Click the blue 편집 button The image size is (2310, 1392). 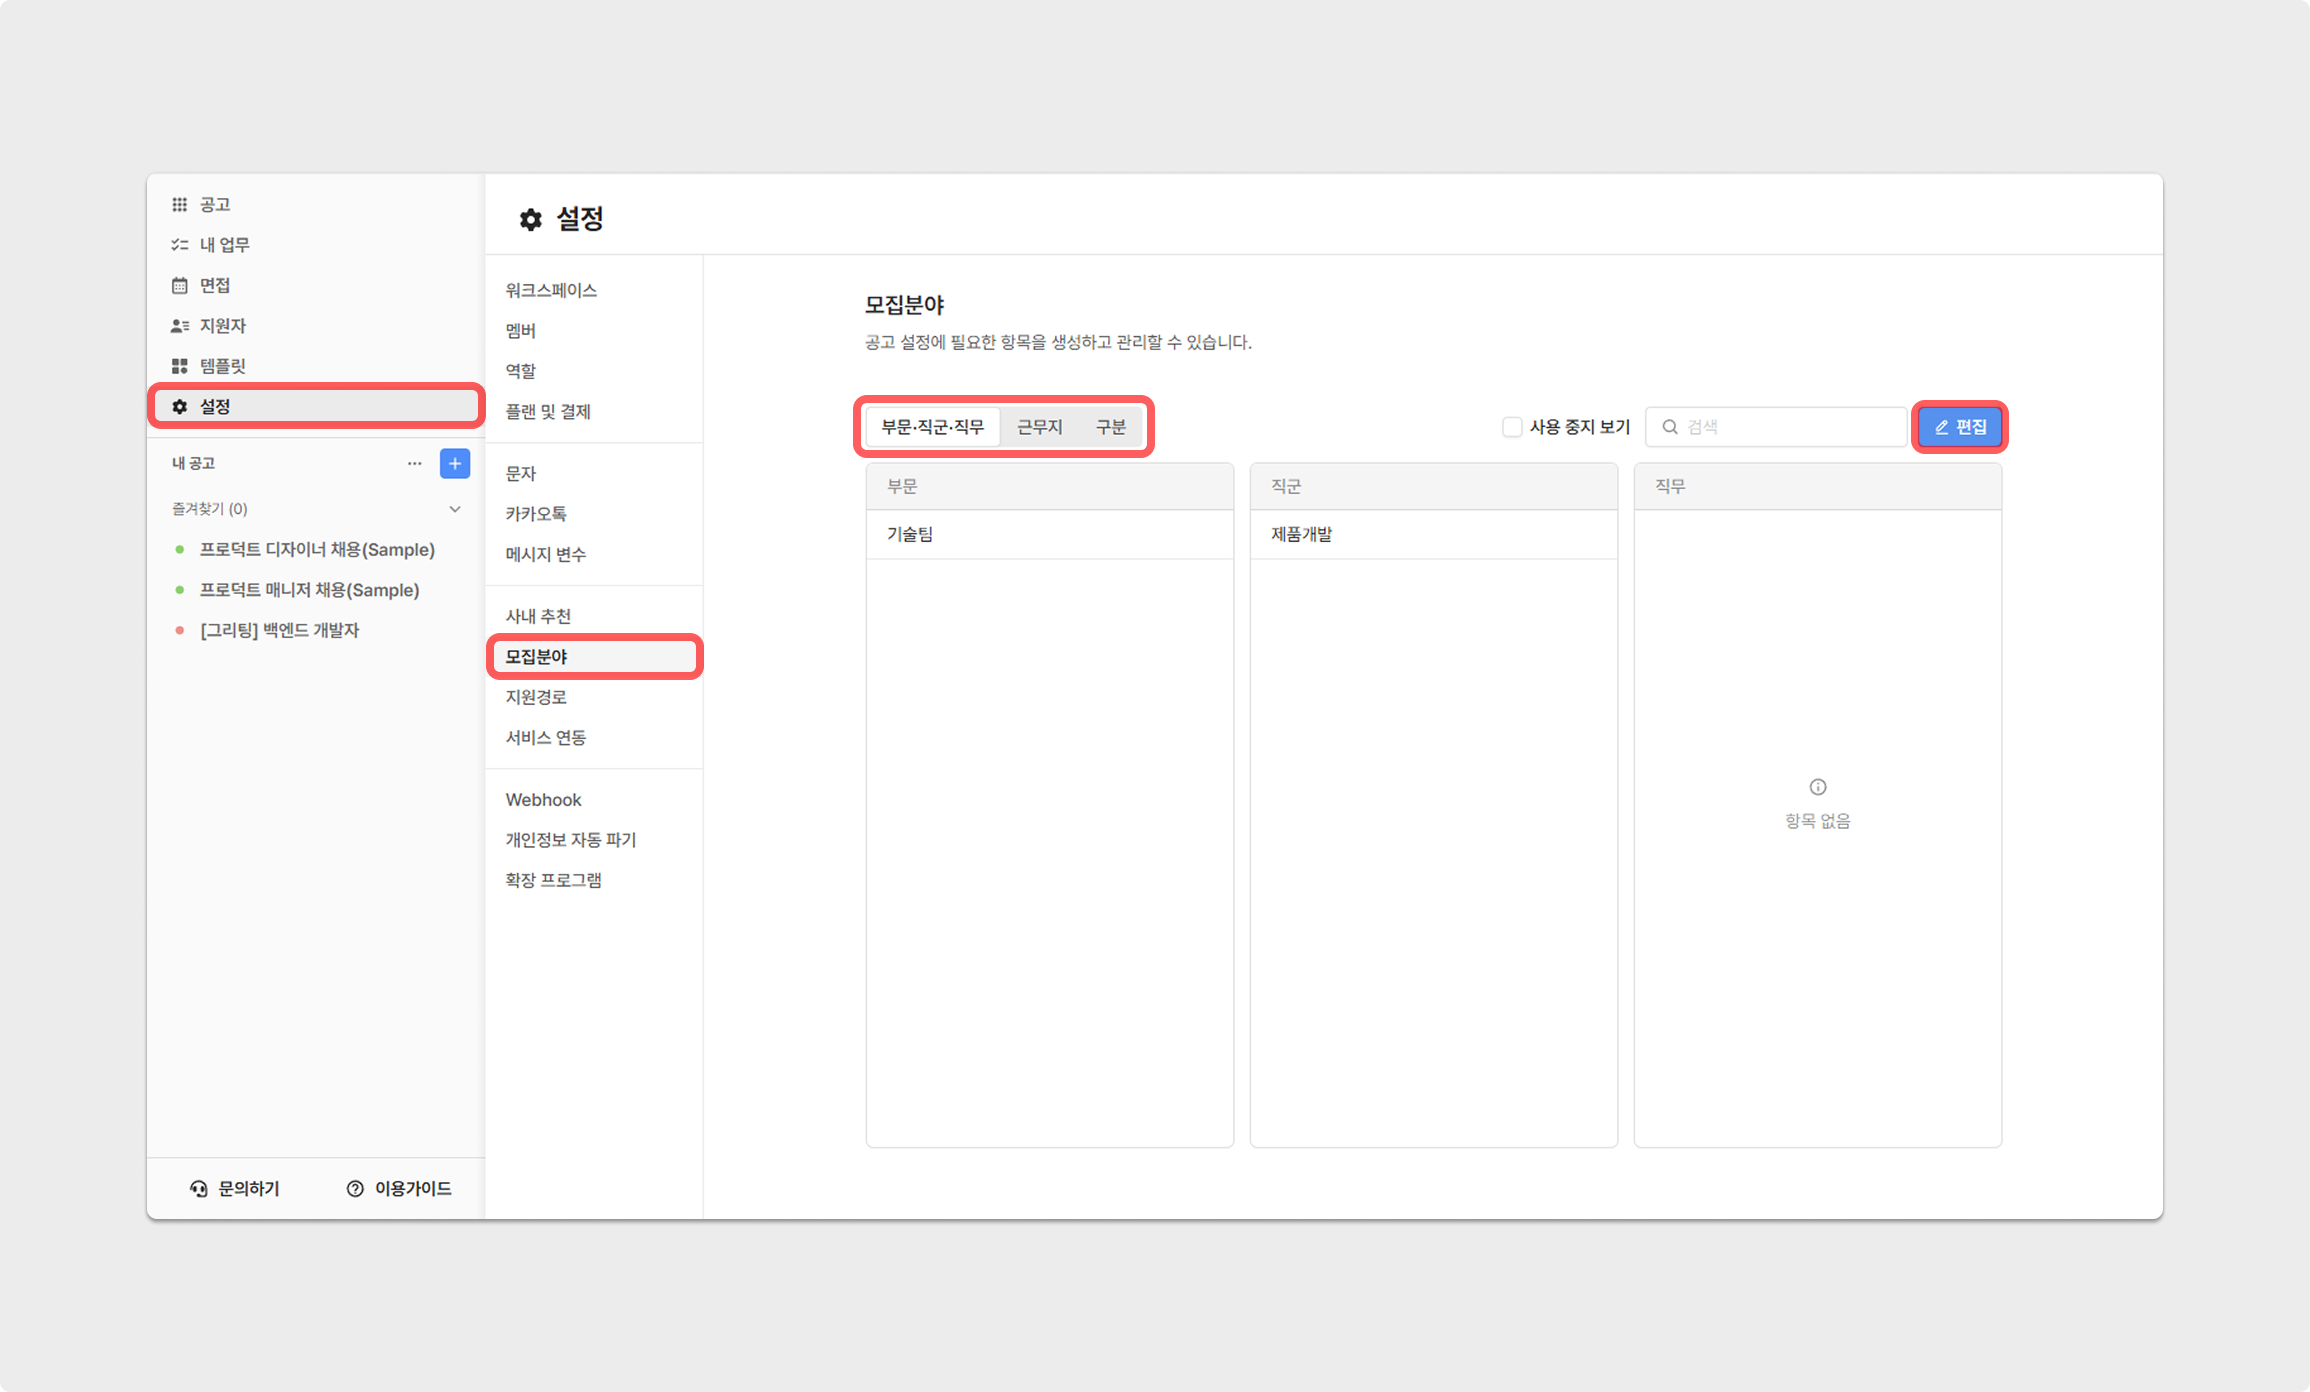1959,427
